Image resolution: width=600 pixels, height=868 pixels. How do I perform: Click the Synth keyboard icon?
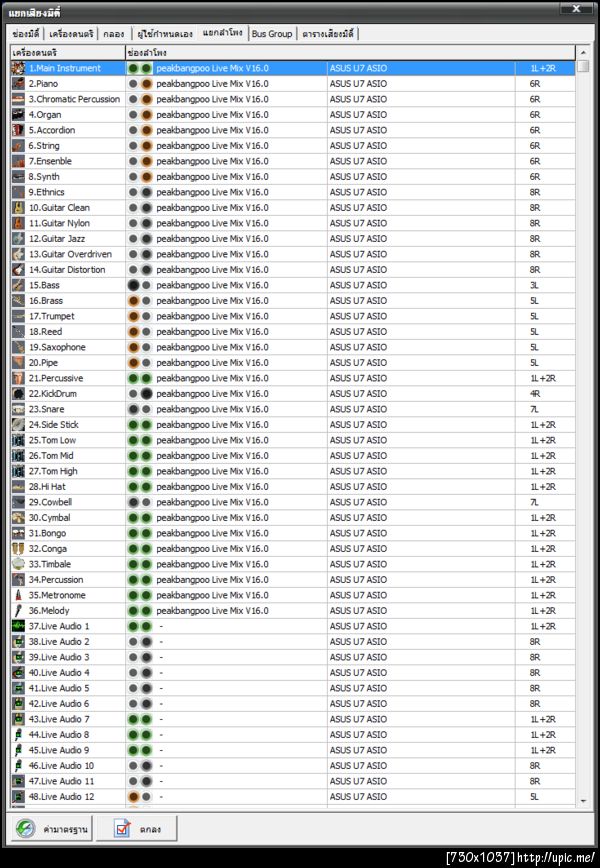tap(18, 177)
